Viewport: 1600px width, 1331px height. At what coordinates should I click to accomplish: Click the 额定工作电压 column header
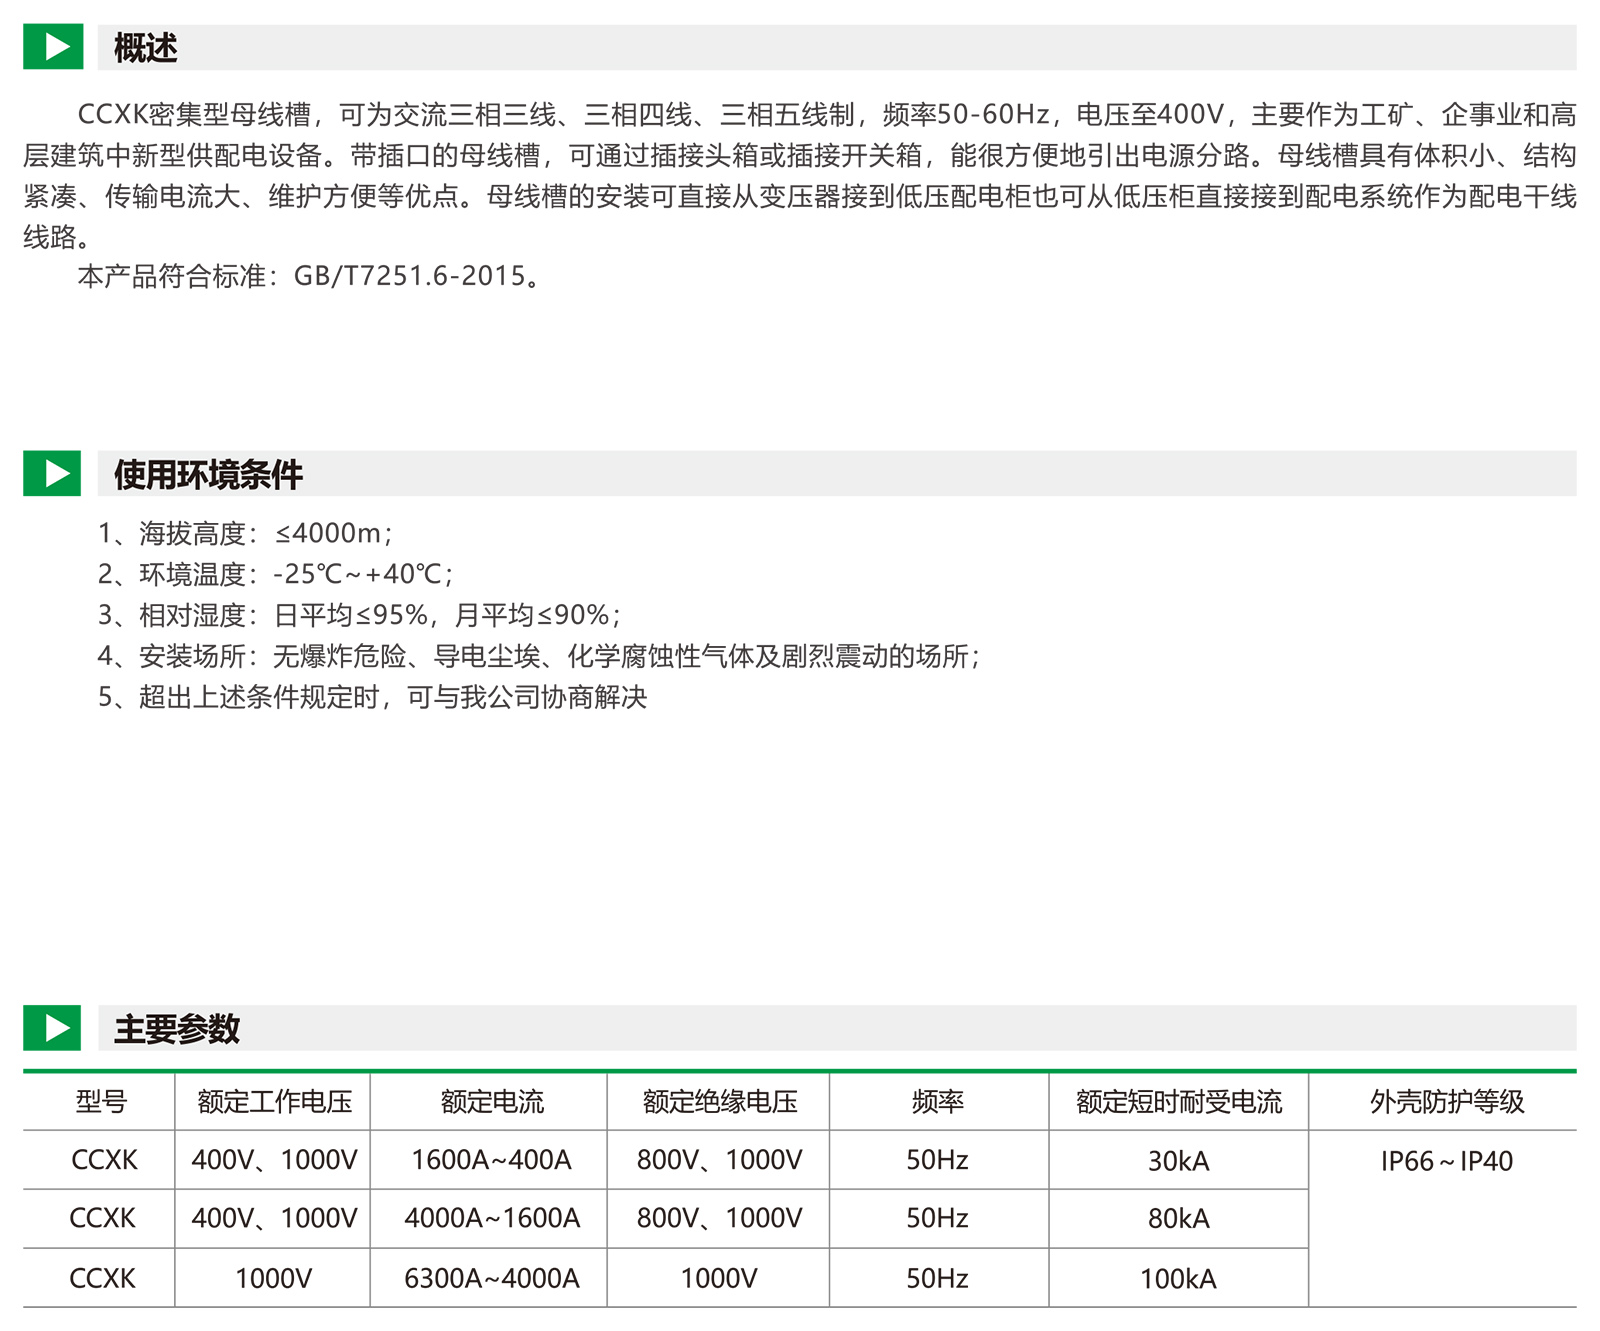point(274,1102)
